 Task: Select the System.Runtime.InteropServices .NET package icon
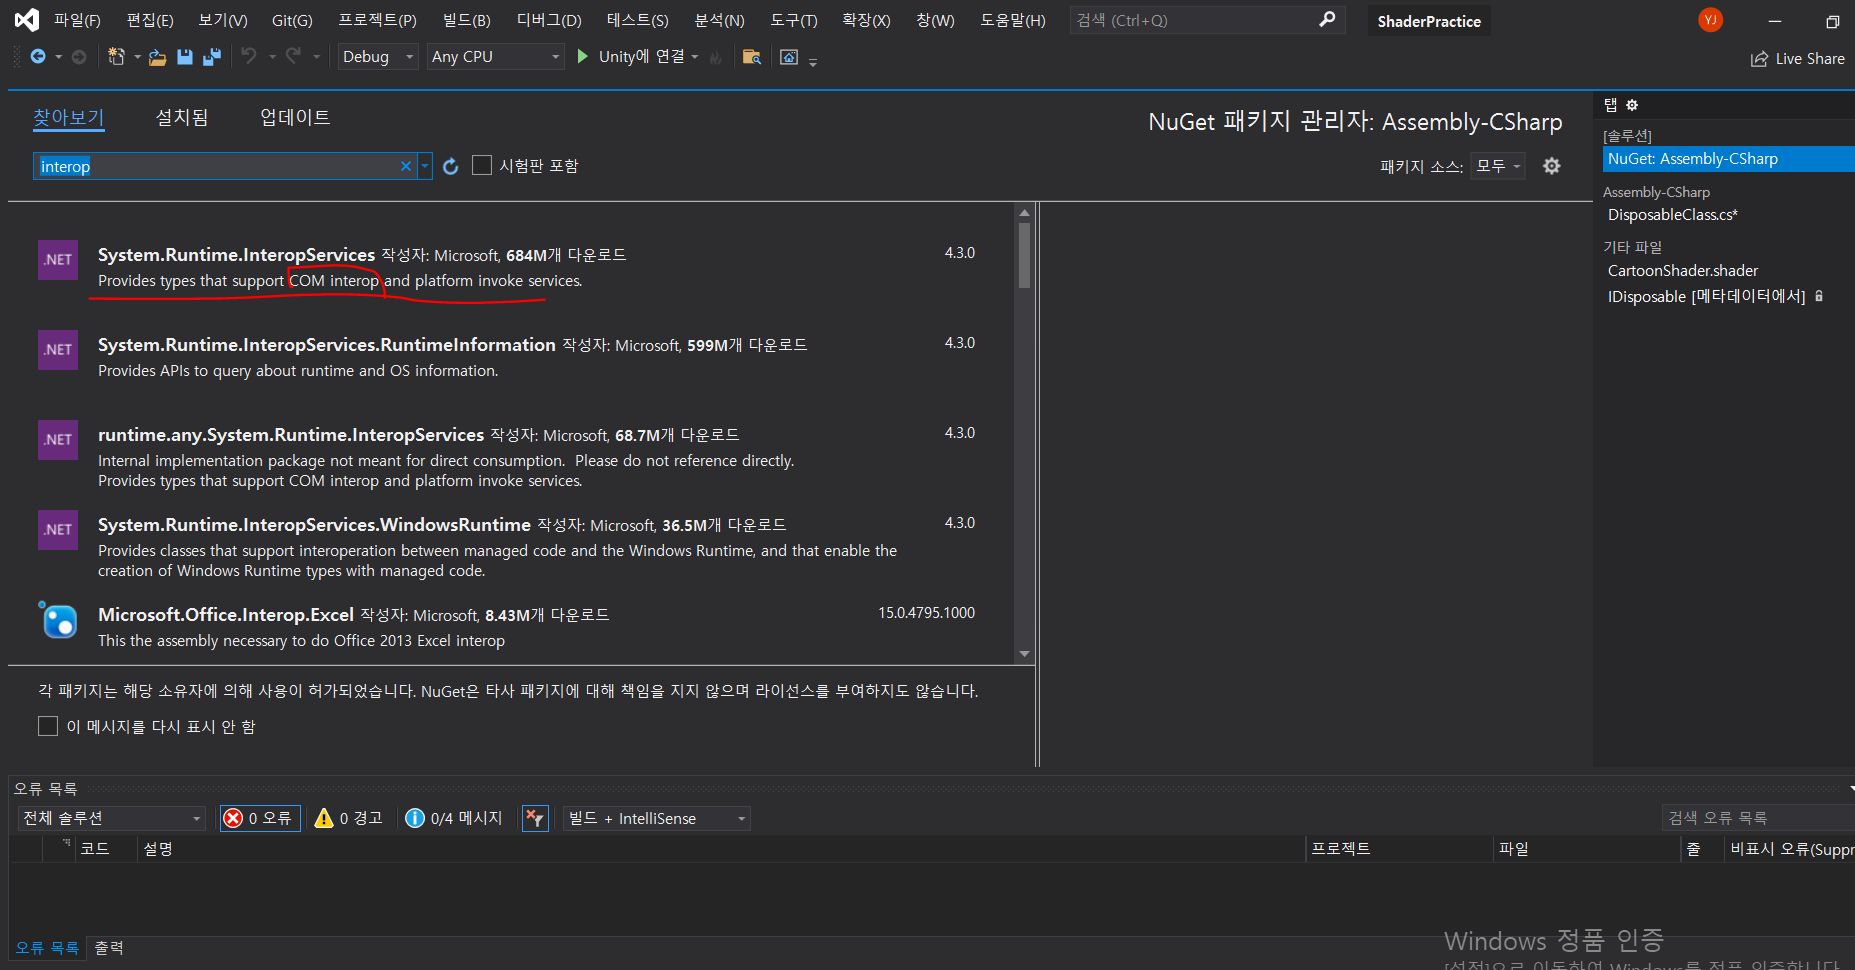58,260
